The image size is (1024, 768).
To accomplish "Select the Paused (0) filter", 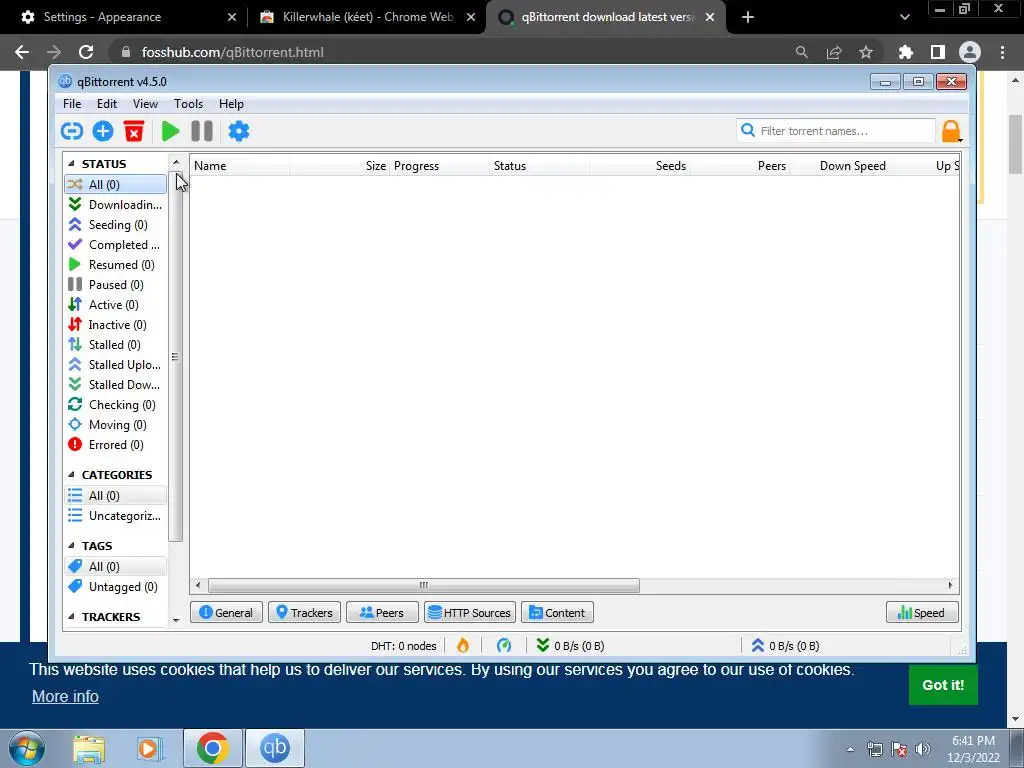I will tap(116, 285).
